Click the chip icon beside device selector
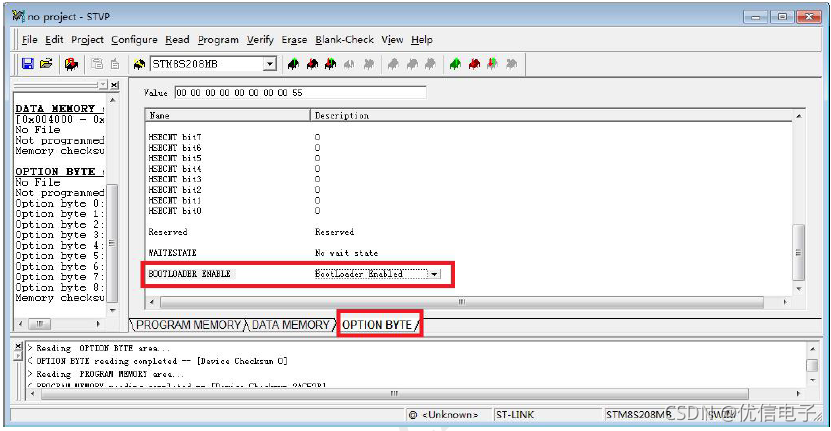 tap(139, 64)
